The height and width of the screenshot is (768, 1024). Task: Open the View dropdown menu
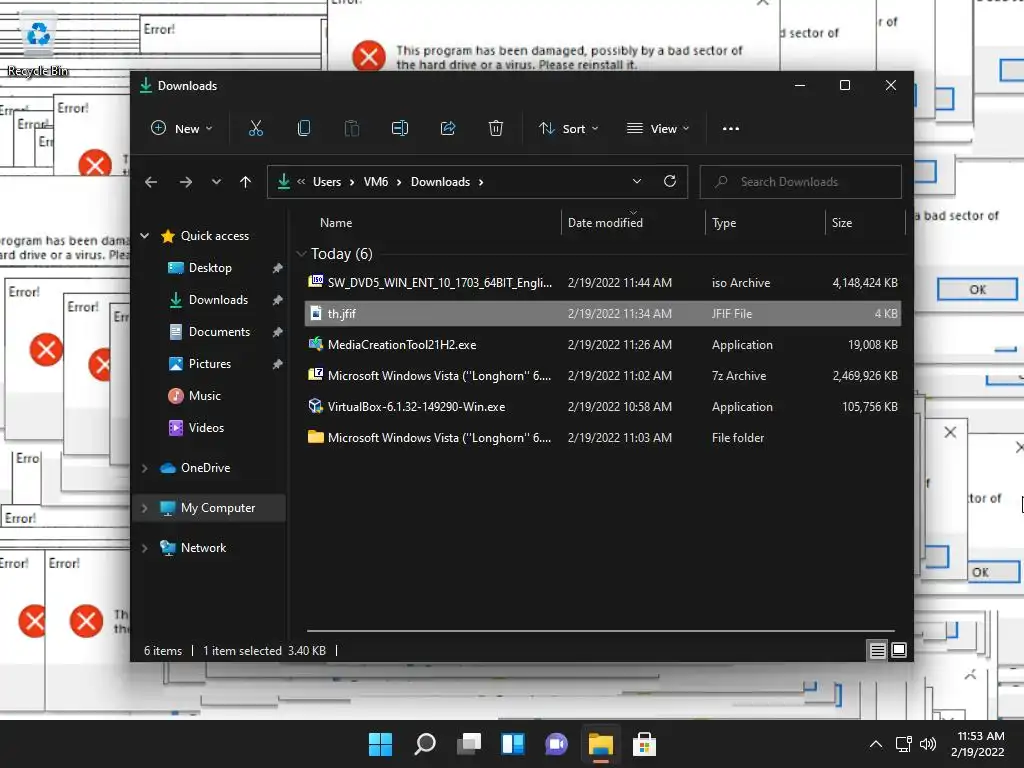click(658, 129)
